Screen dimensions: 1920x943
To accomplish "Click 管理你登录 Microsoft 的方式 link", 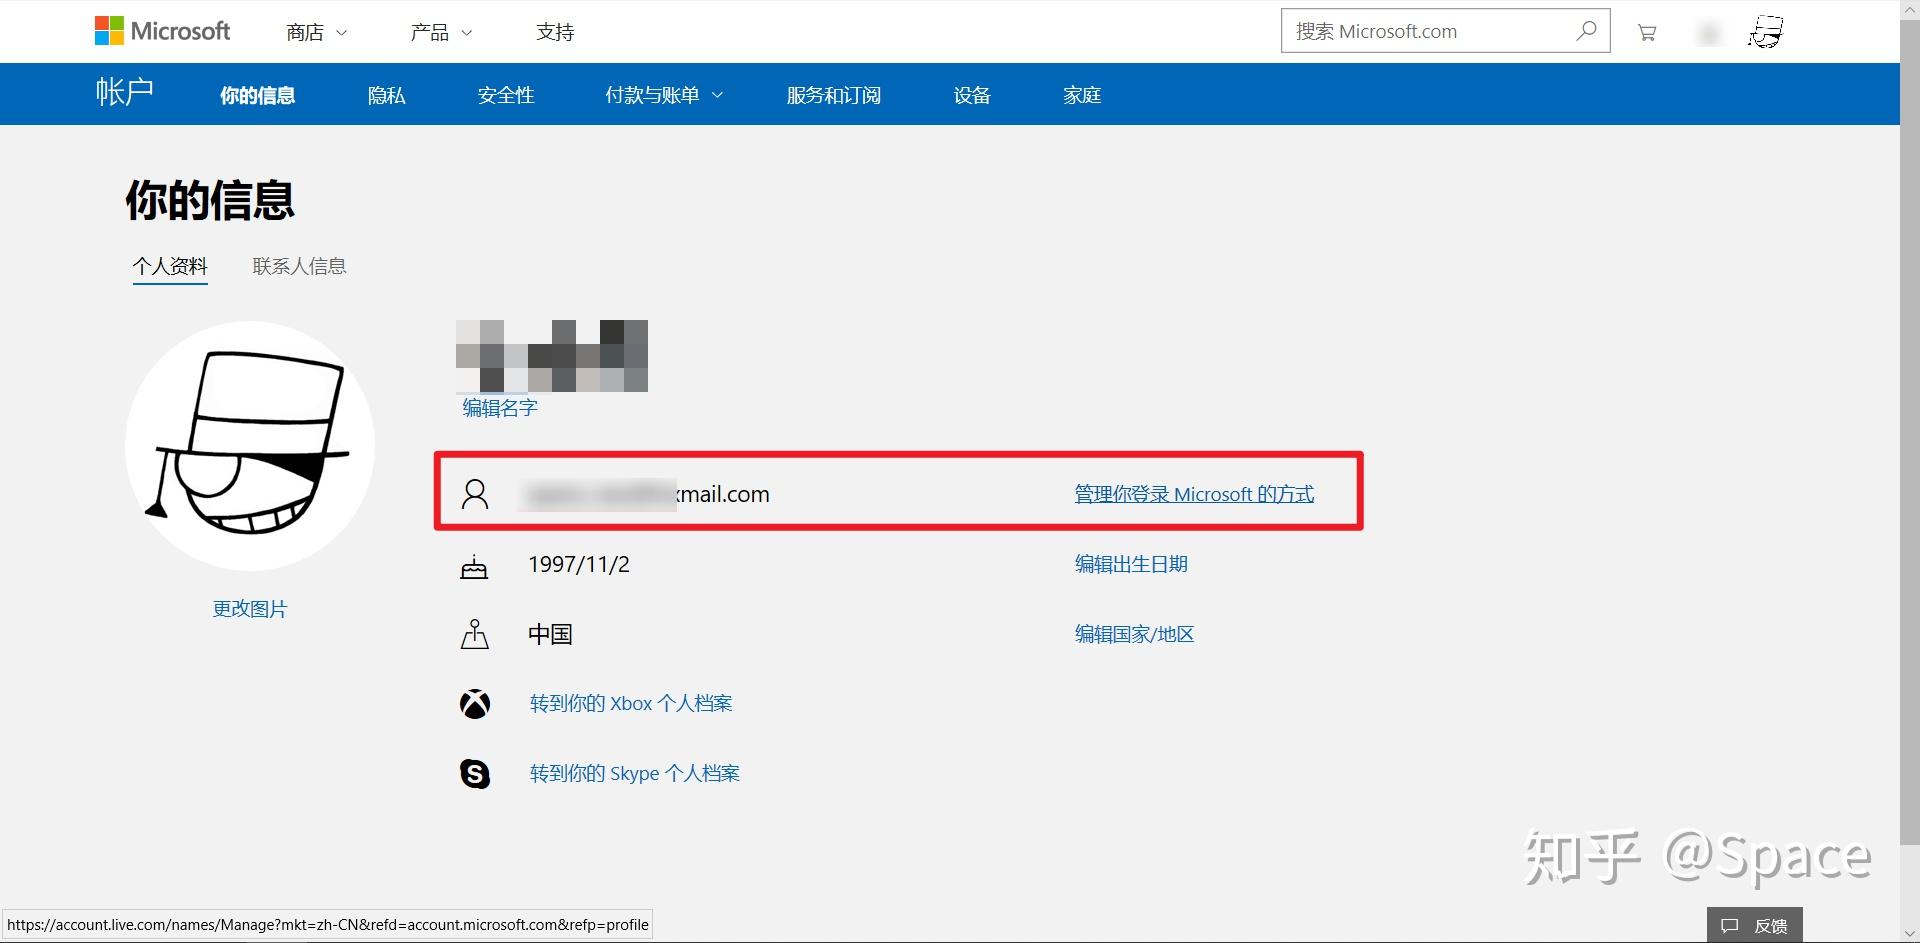I will coord(1193,493).
